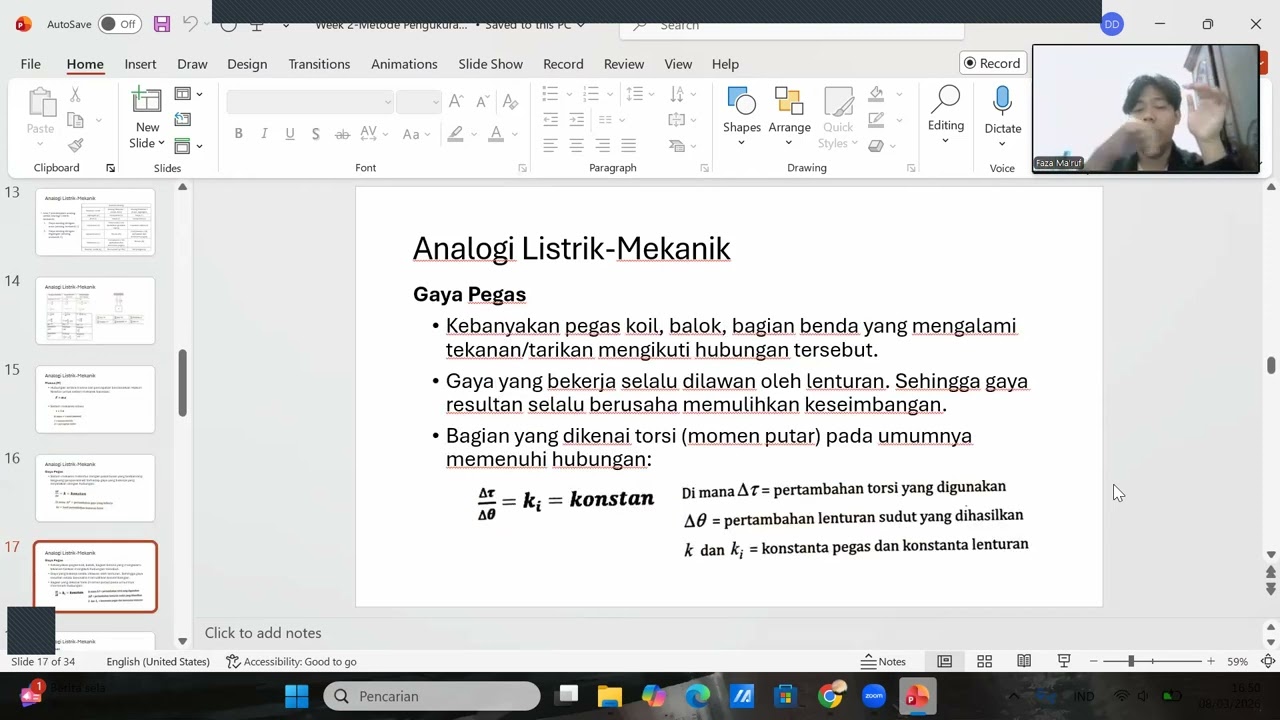The image size is (1280, 720).
Task: Apply text Shadow formatting
Action: click(x=316, y=134)
